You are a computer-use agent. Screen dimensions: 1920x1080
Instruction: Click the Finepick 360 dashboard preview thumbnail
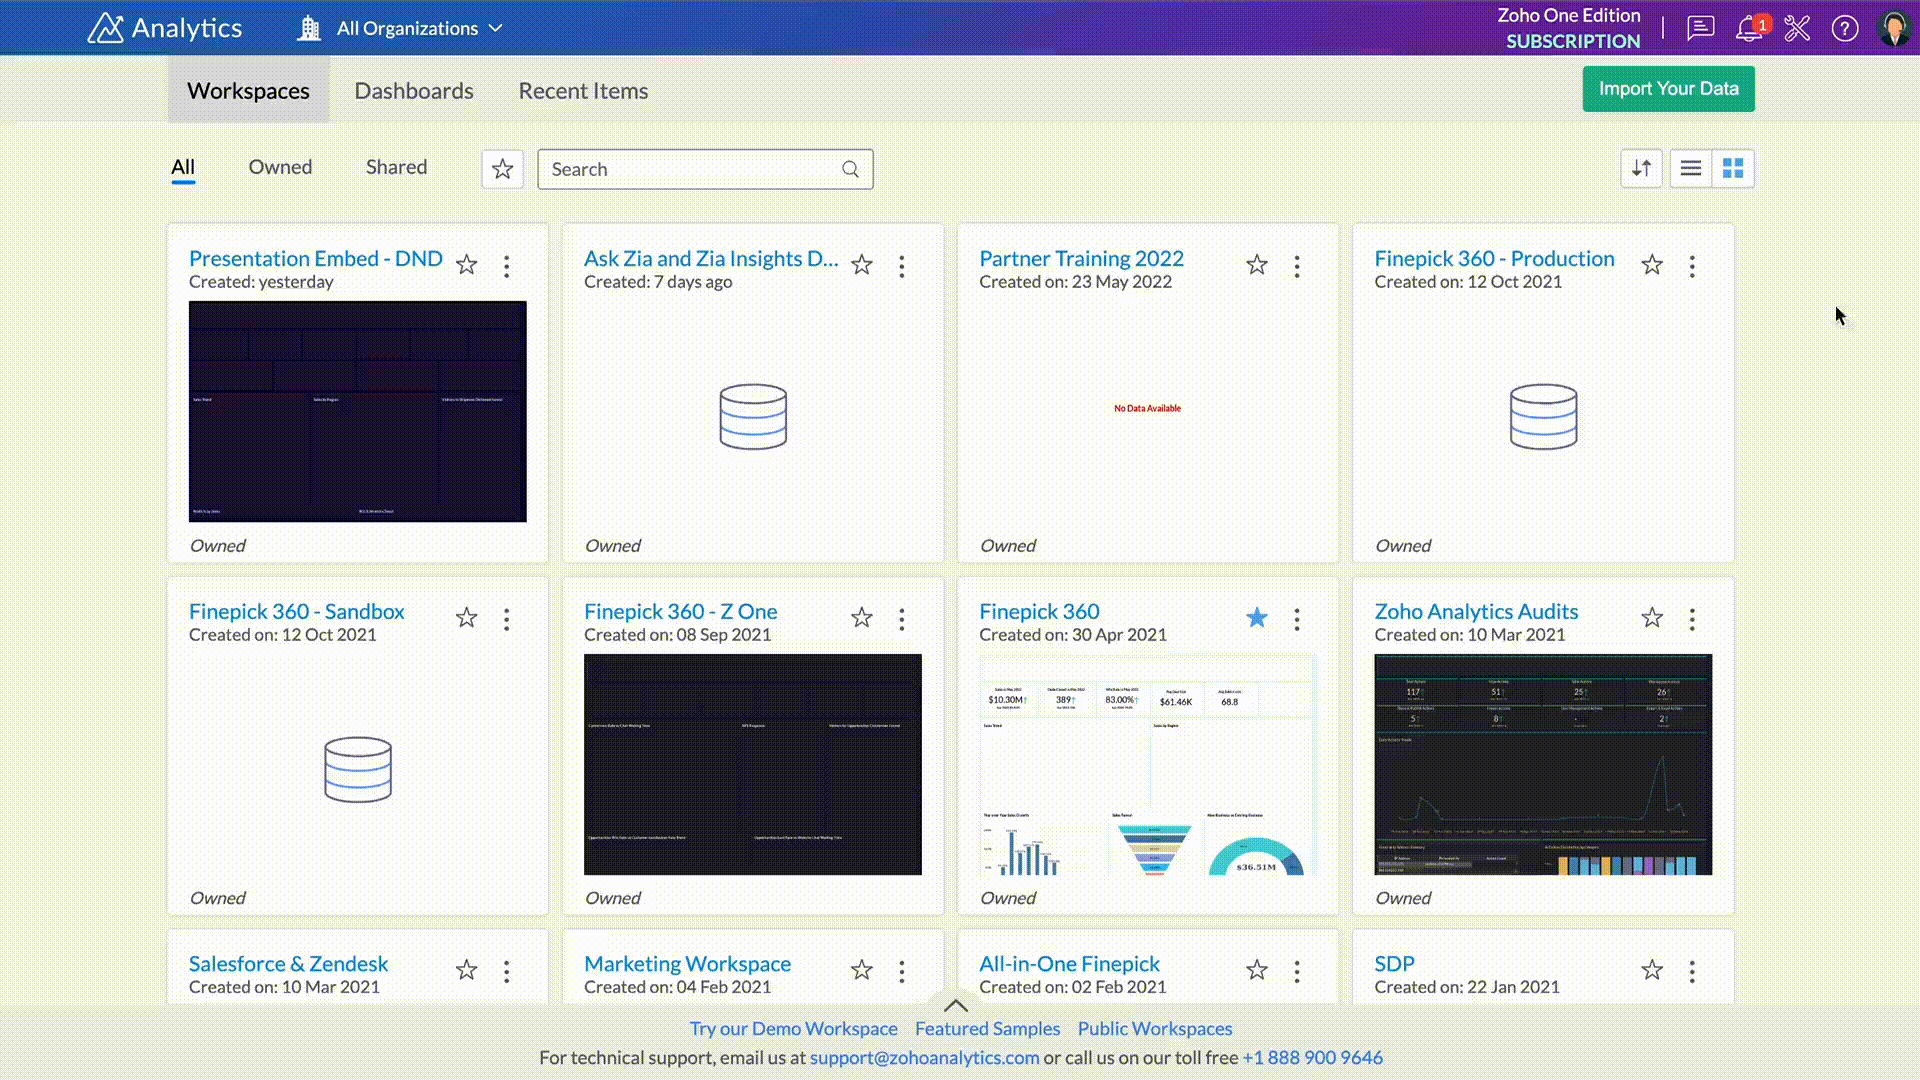pyautogui.click(x=1148, y=764)
